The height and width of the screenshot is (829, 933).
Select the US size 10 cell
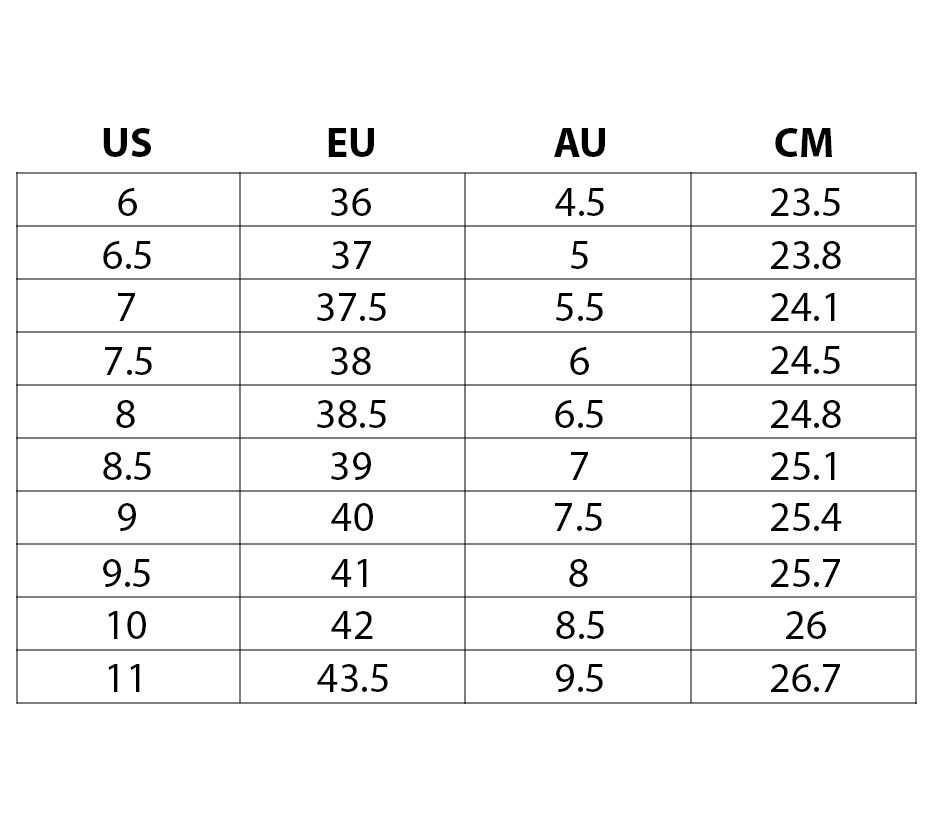point(126,626)
